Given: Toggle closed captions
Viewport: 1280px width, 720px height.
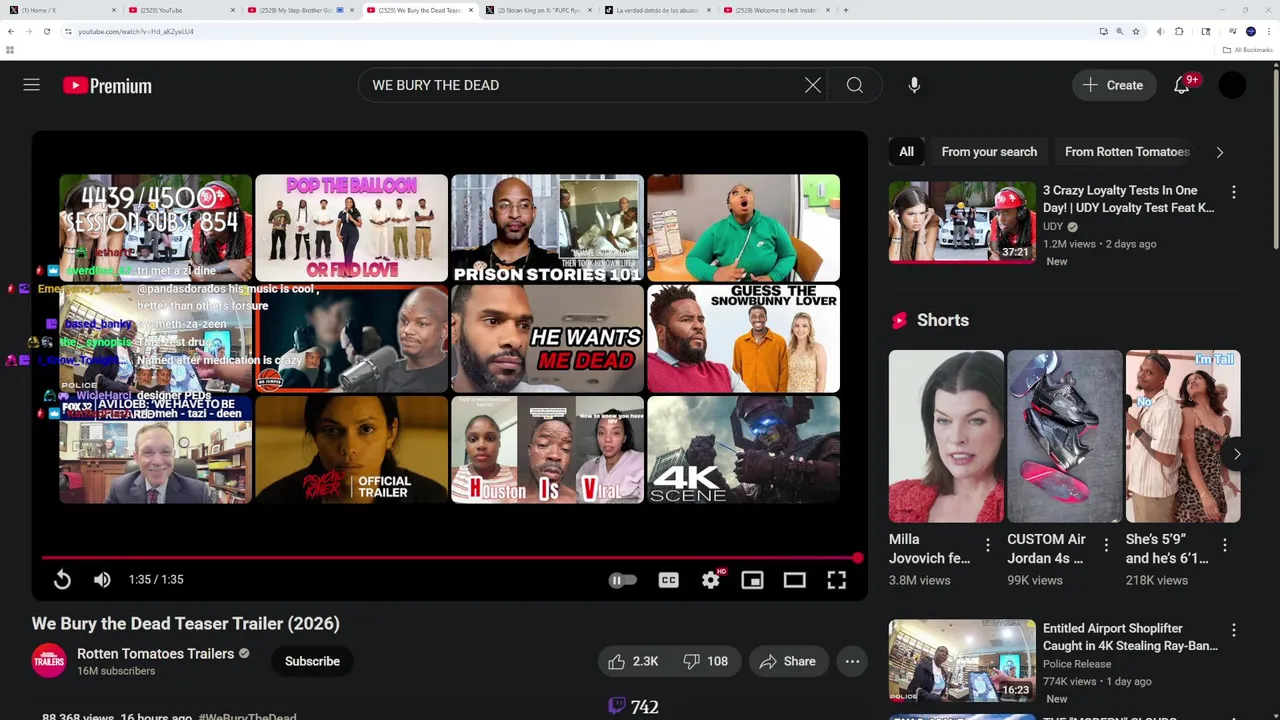Looking at the screenshot, I should pyautogui.click(x=668, y=580).
